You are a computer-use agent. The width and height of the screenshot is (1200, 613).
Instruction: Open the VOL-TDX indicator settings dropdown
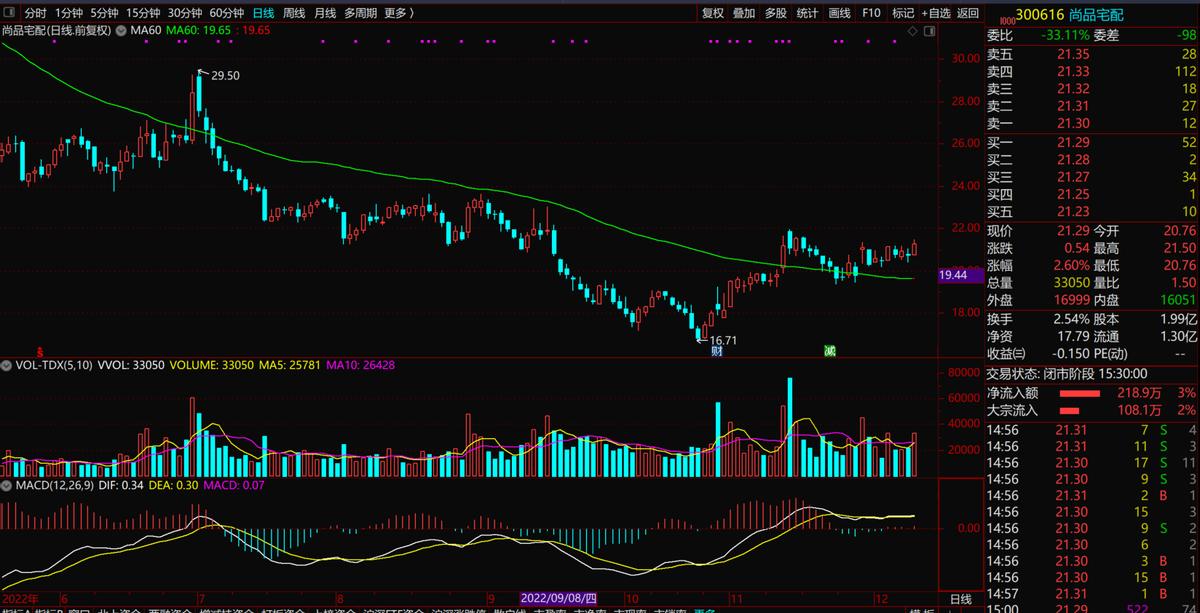(x=8, y=366)
